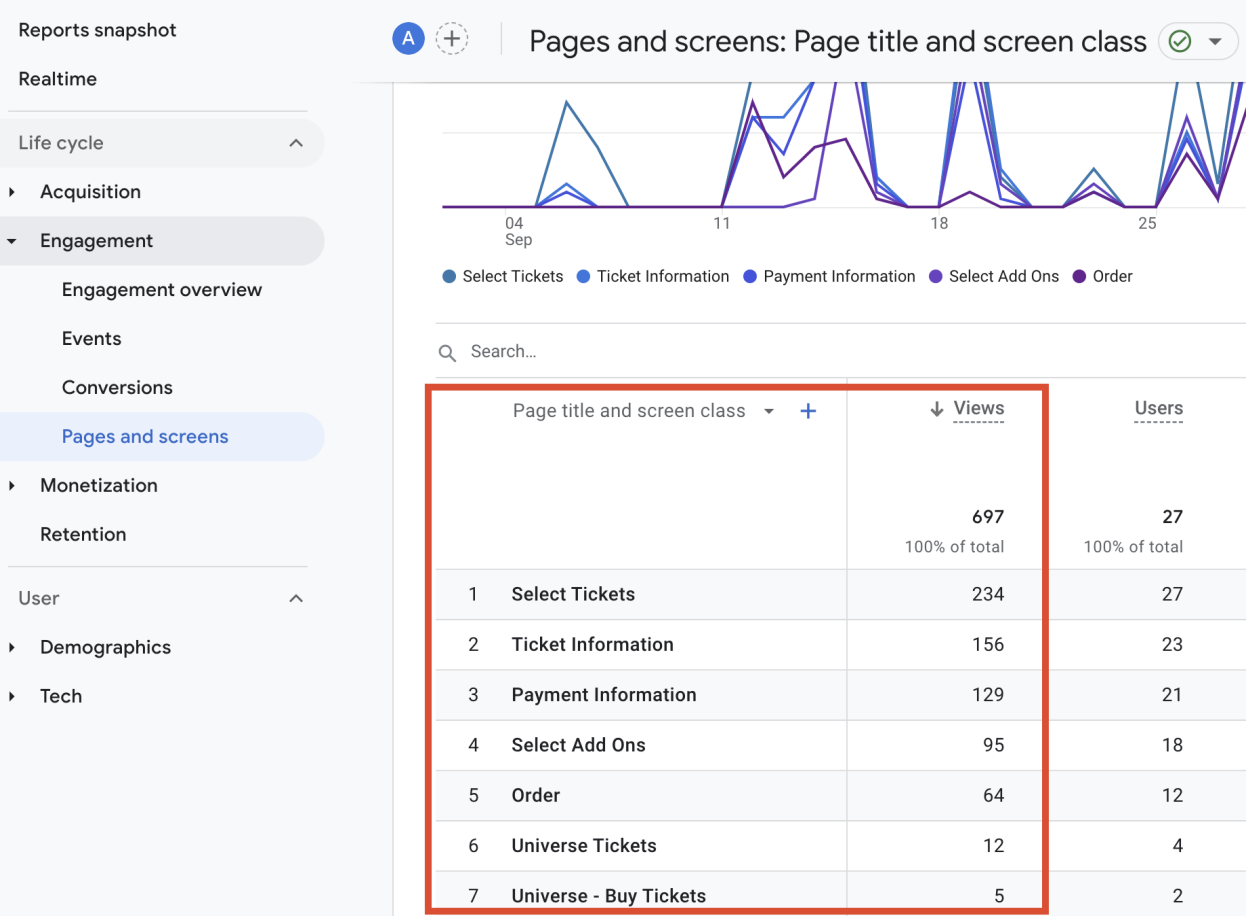Click the Select Tickets table row
Viewport: 1248px width, 916px height.
pos(841,595)
